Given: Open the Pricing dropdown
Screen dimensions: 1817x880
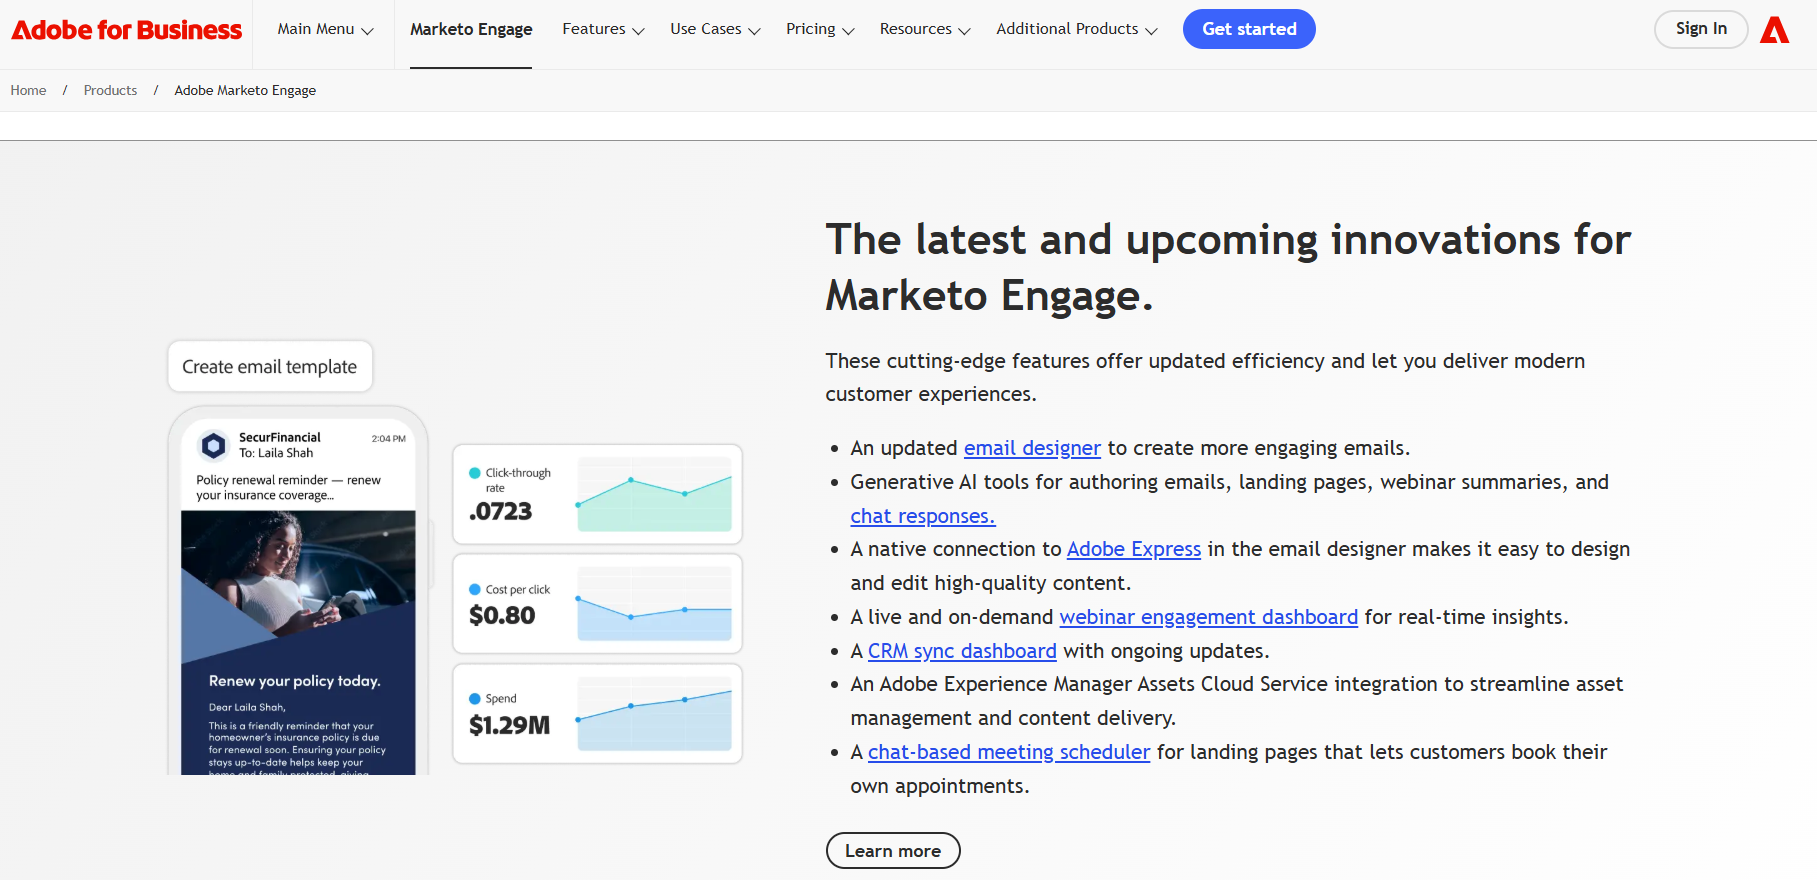Looking at the screenshot, I should pos(820,29).
